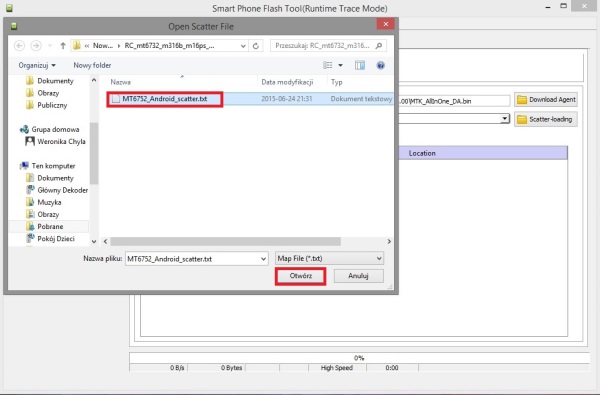Image resolution: width=600 pixels, height=395 pixels.
Task: Open the Nazwa pliku dropdown
Action: click(263, 259)
